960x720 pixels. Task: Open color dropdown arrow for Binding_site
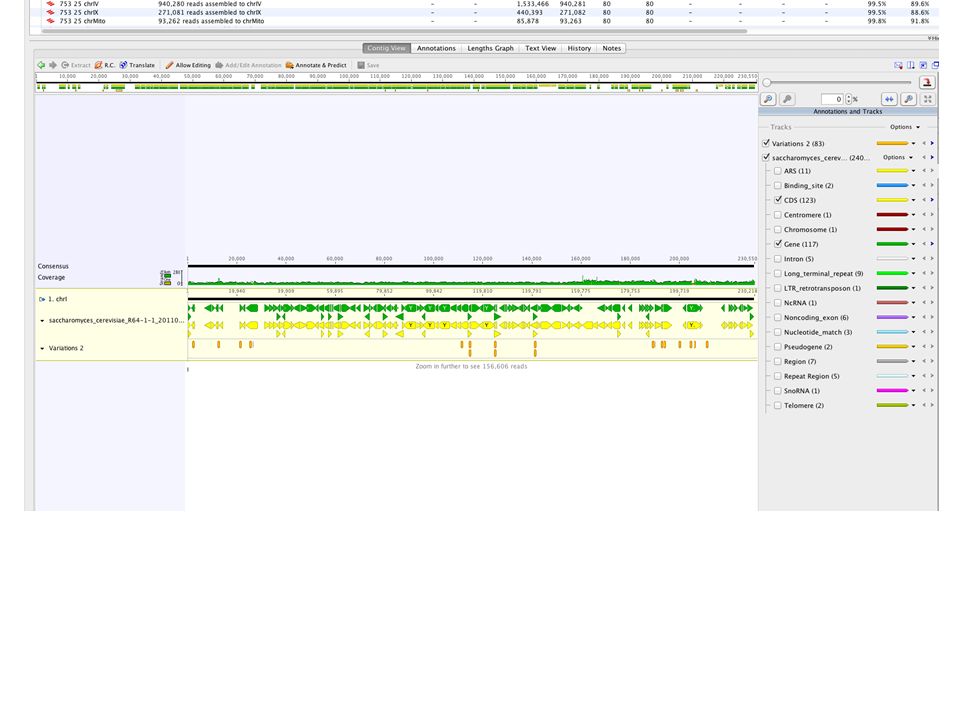[x=913, y=186]
